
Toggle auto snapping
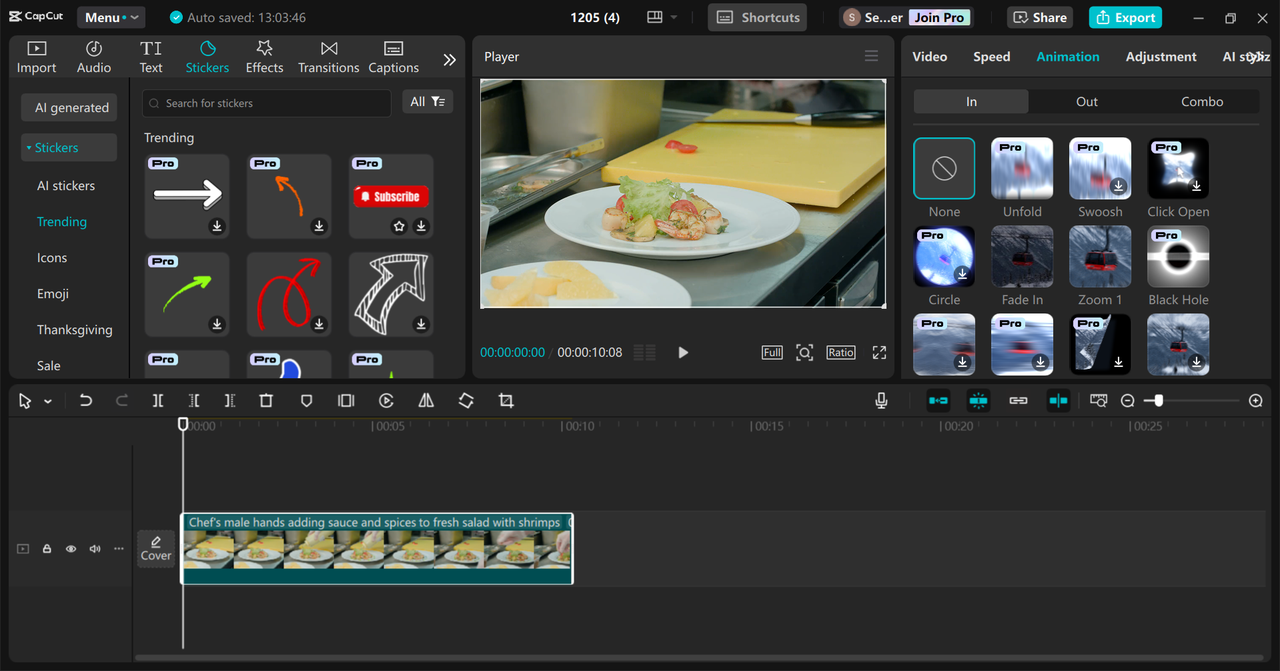(978, 400)
